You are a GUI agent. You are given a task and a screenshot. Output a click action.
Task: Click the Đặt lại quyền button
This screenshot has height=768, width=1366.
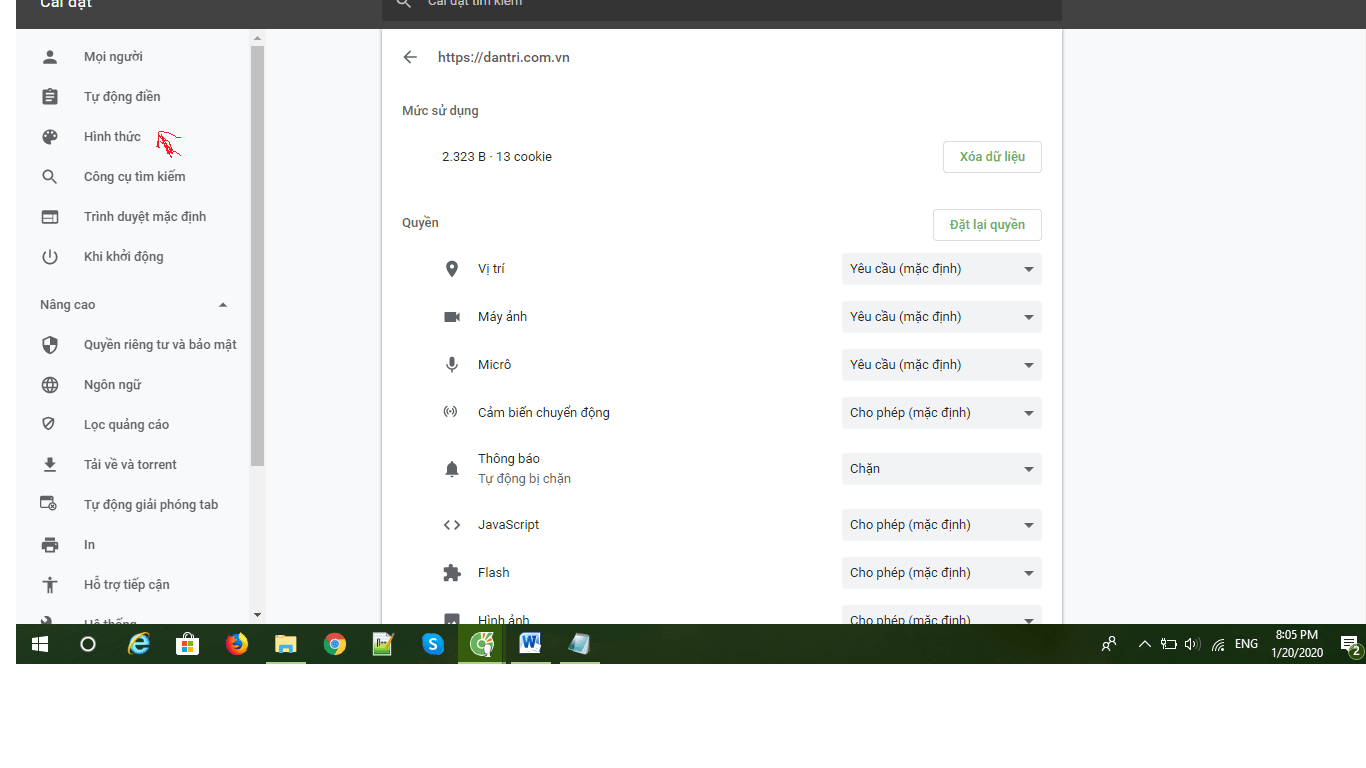(x=987, y=225)
